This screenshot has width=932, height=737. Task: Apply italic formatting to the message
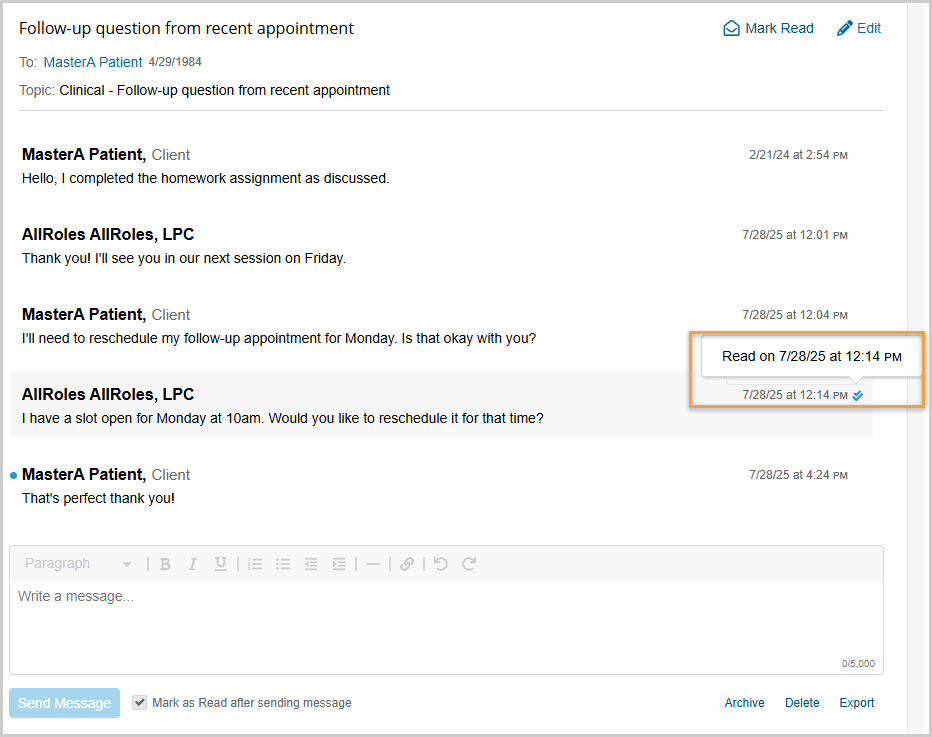pos(193,564)
